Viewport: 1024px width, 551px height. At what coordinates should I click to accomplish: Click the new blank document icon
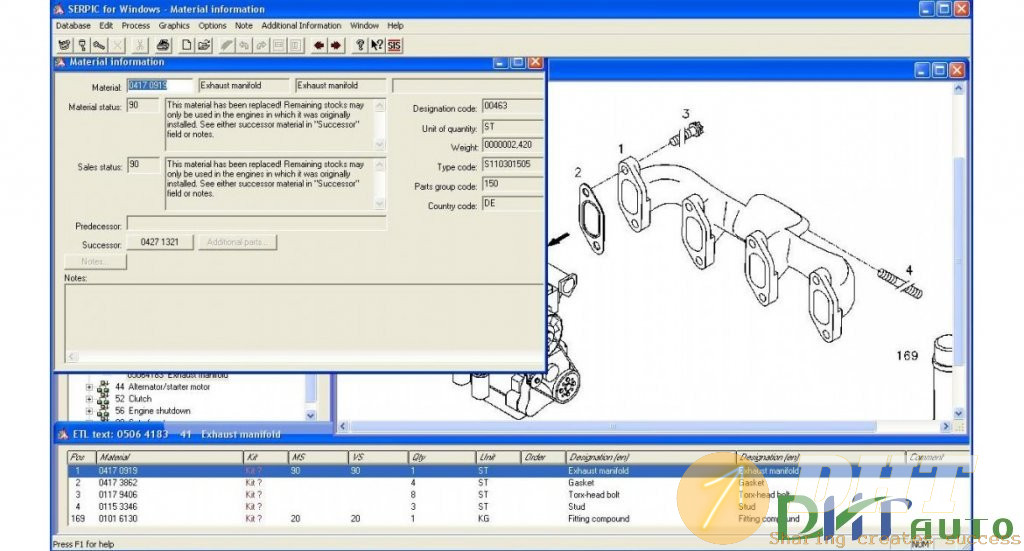186,45
